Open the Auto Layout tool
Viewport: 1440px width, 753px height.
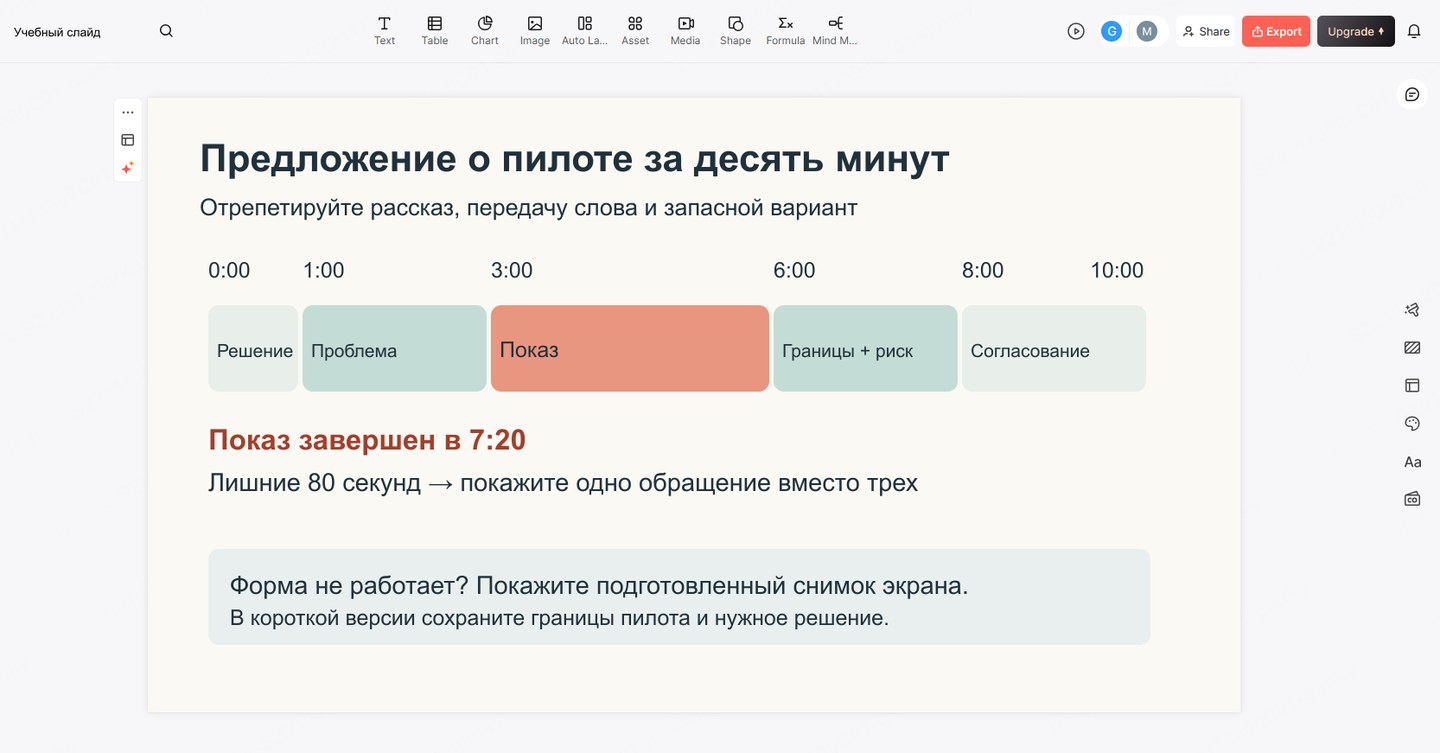tap(585, 30)
